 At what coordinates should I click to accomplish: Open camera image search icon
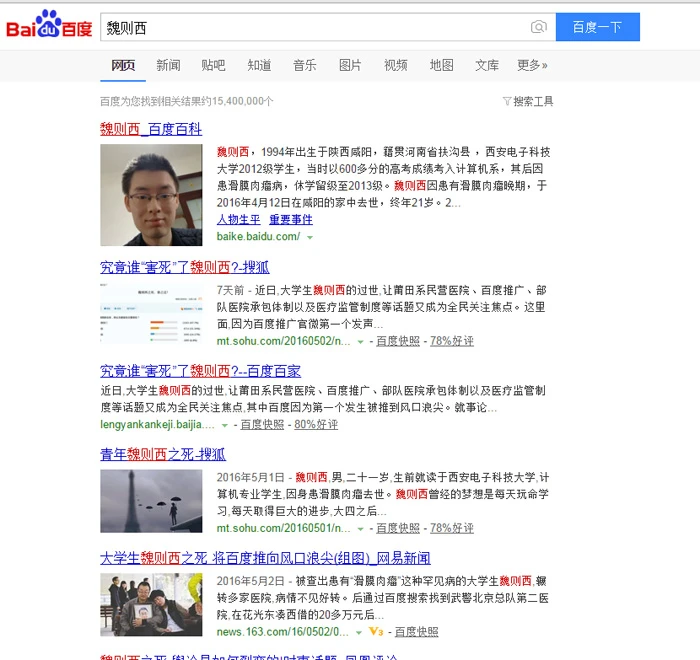pos(539,27)
